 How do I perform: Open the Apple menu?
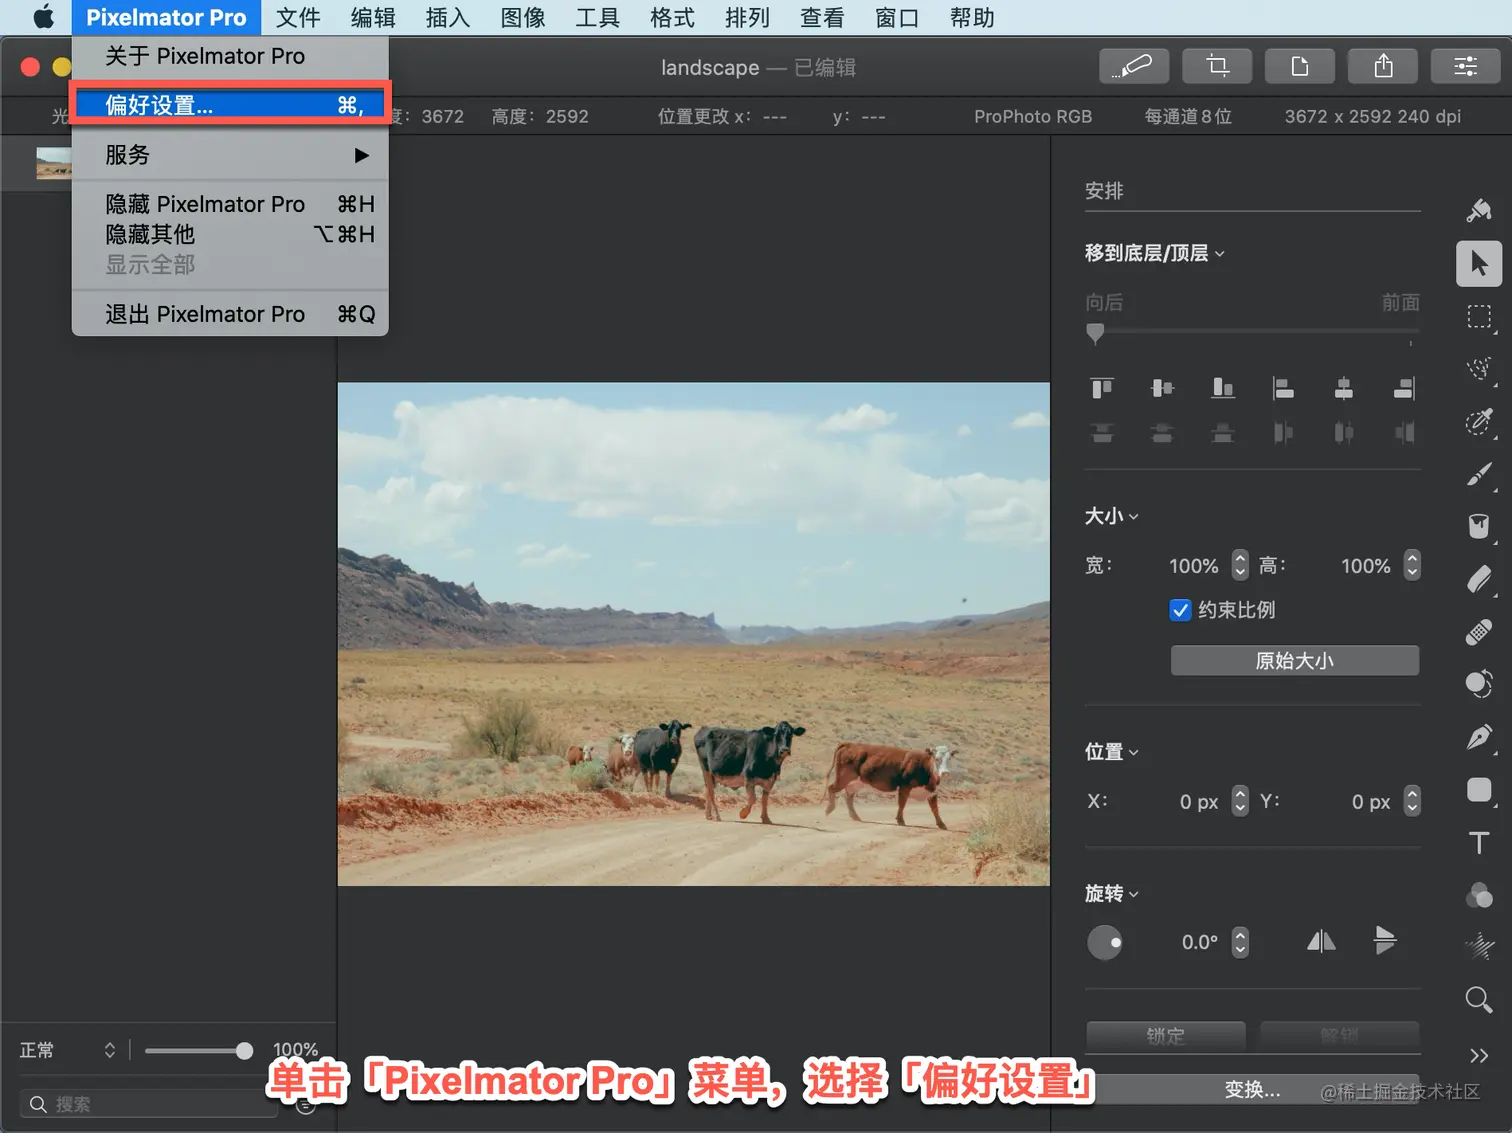click(43, 18)
